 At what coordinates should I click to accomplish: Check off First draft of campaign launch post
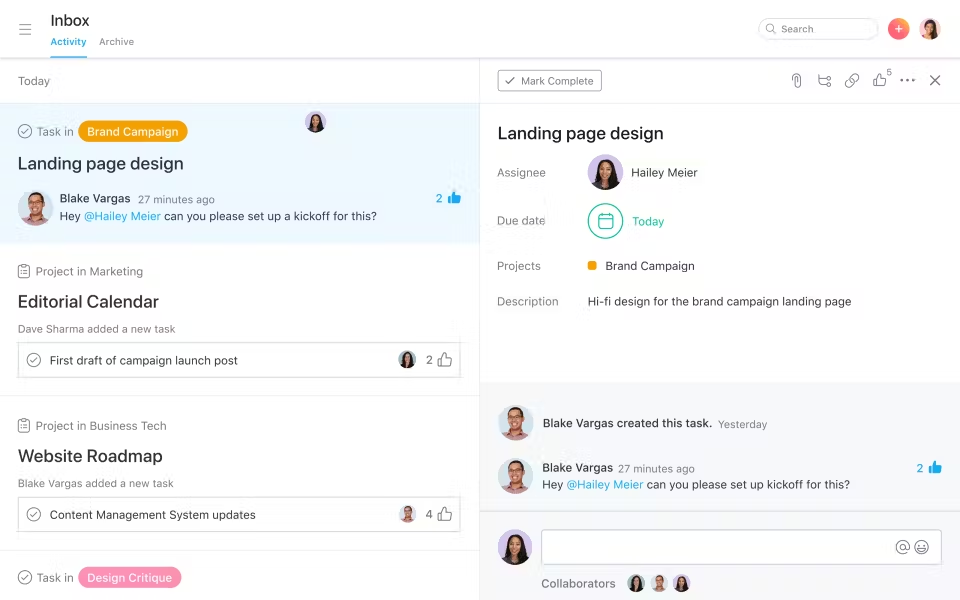coord(34,360)
